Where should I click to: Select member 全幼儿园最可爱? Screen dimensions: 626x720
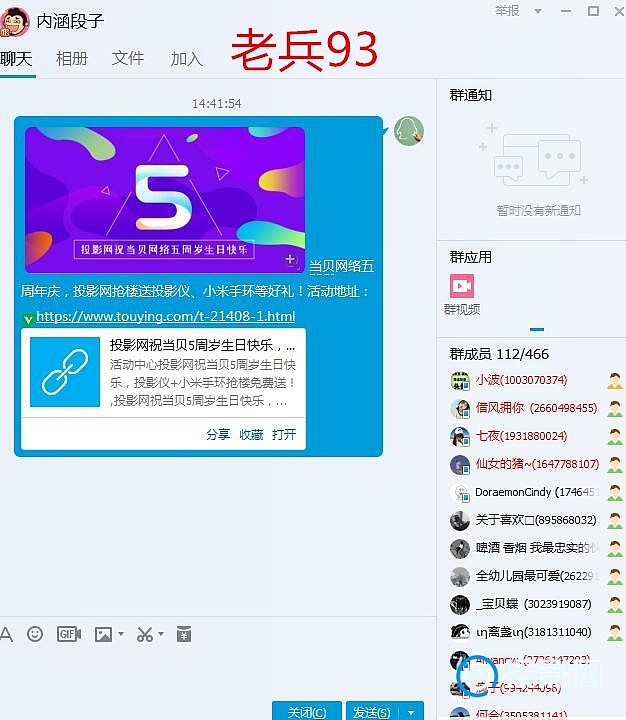pyautogui.click(x=536, y=576)
